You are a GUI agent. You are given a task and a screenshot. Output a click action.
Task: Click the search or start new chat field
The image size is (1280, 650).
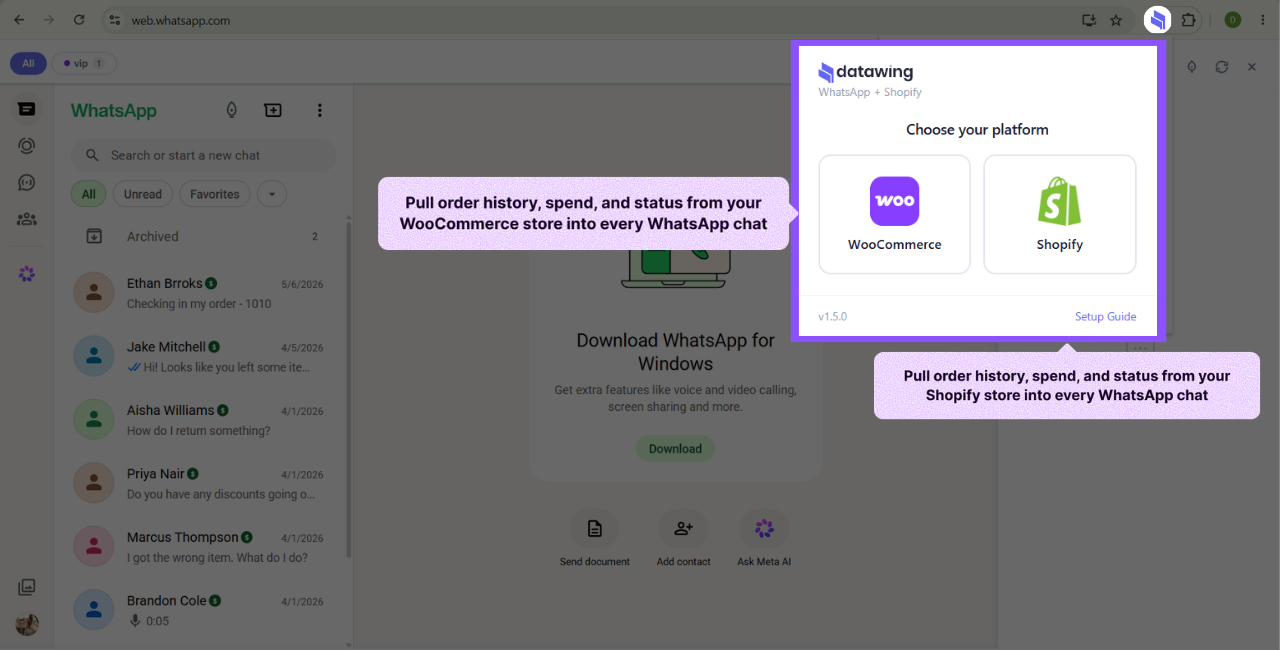coord(203,155)
